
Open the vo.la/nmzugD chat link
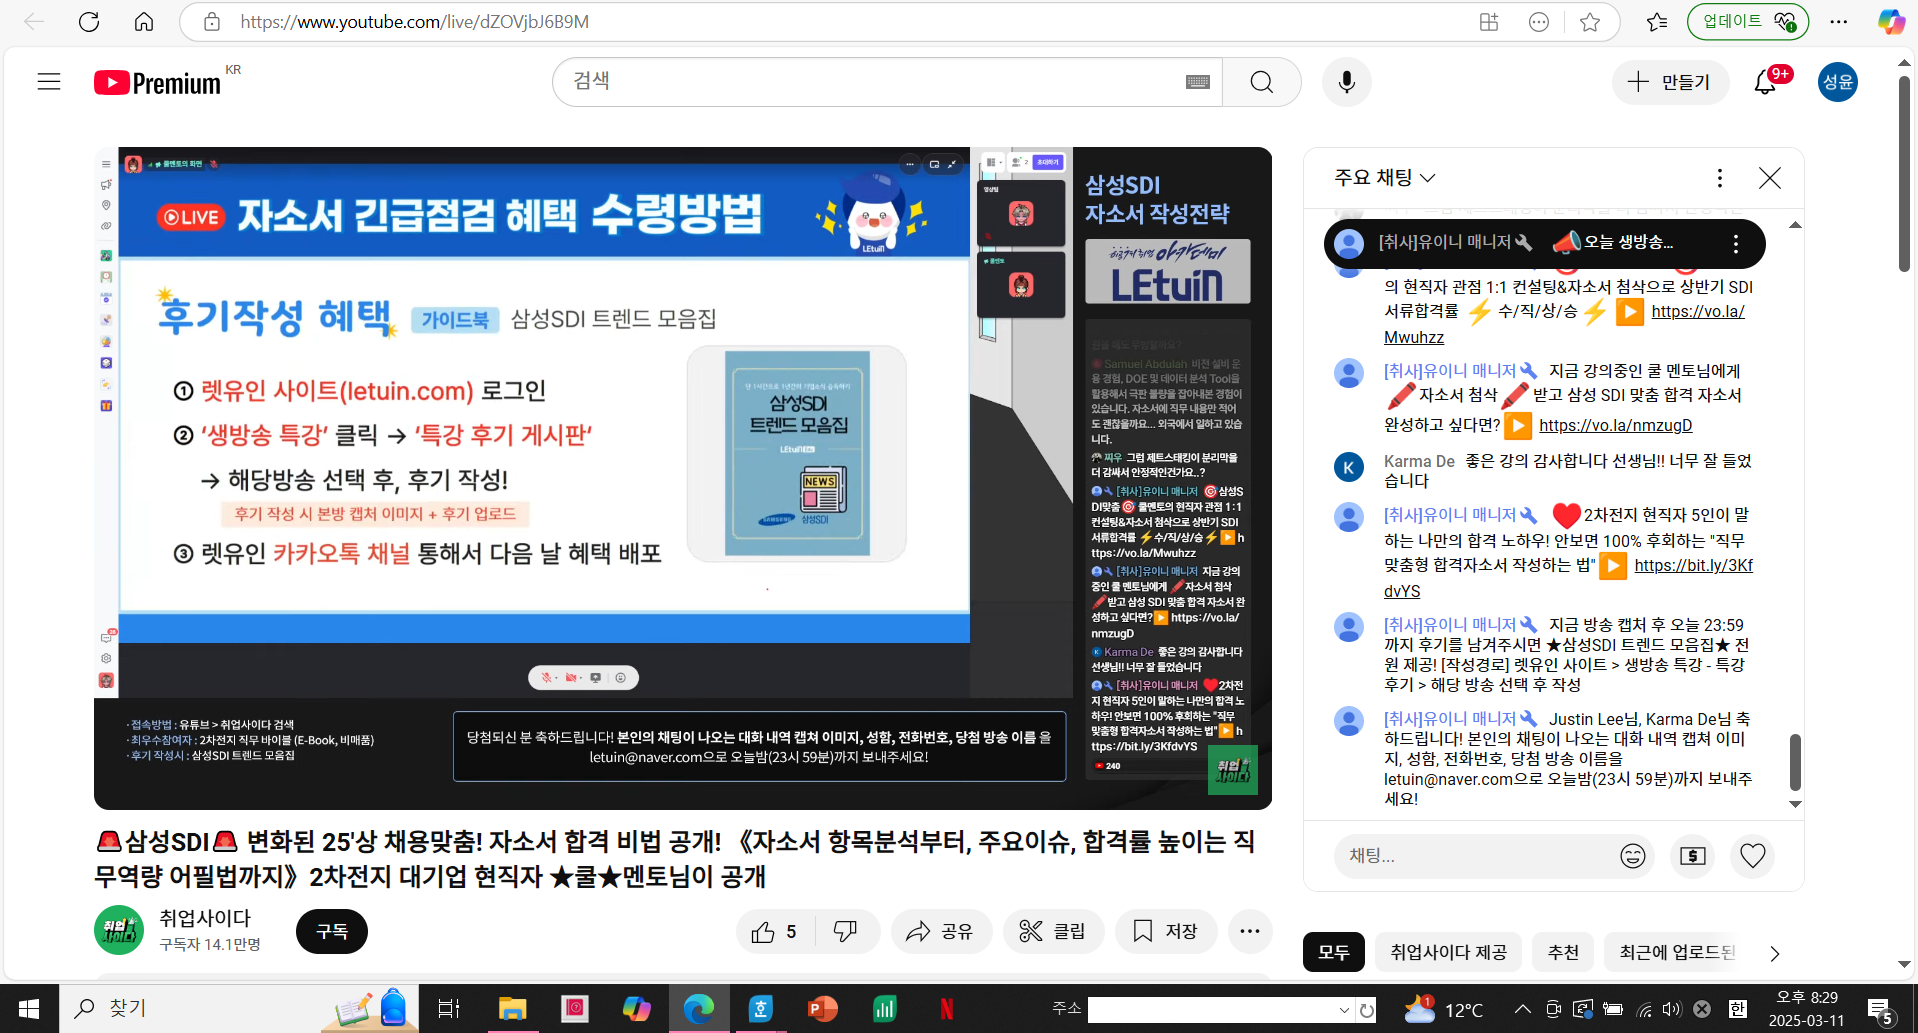point(1615,426)
